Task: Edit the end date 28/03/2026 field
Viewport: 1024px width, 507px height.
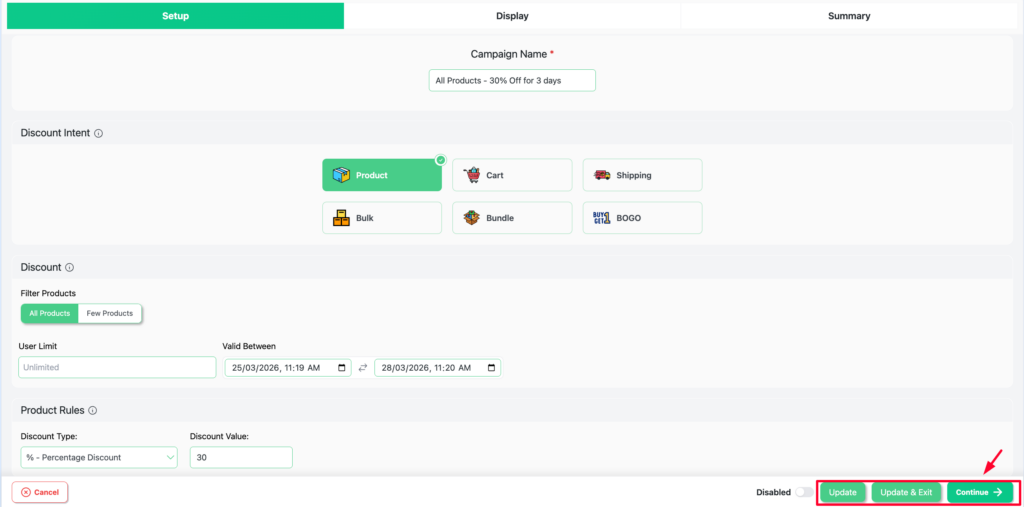Action: pyautogui.click(x=438, y=368)
